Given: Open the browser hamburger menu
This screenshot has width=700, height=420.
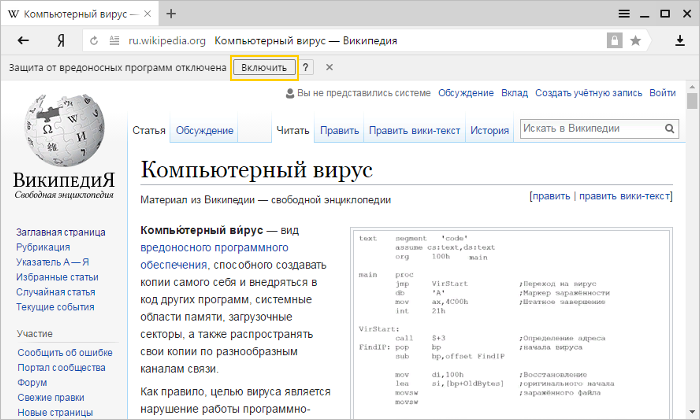Looking at the screenshot, I should (624, 14).
